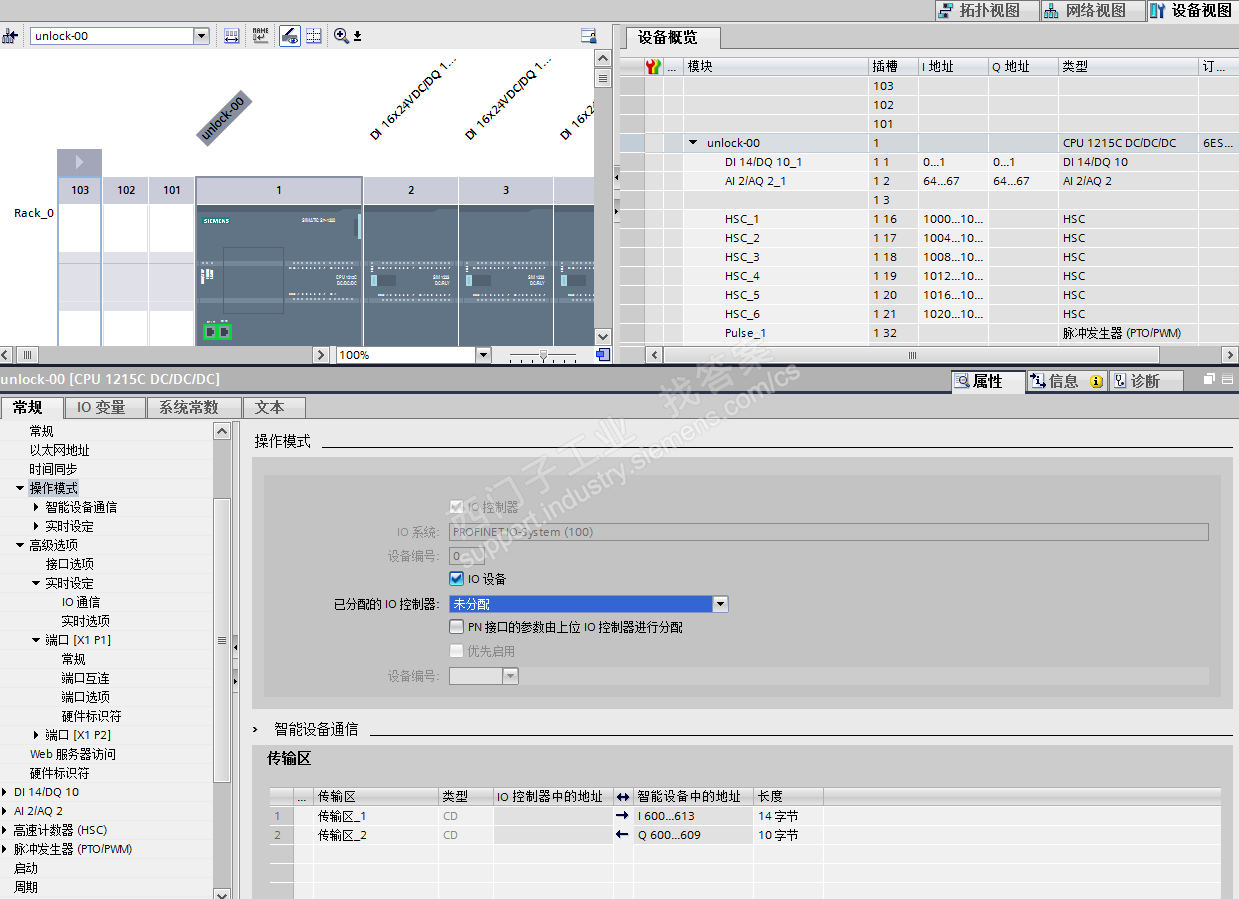Click the AI 2/AQ 2_1 row

pyautogui.click(x=929, y=181)
